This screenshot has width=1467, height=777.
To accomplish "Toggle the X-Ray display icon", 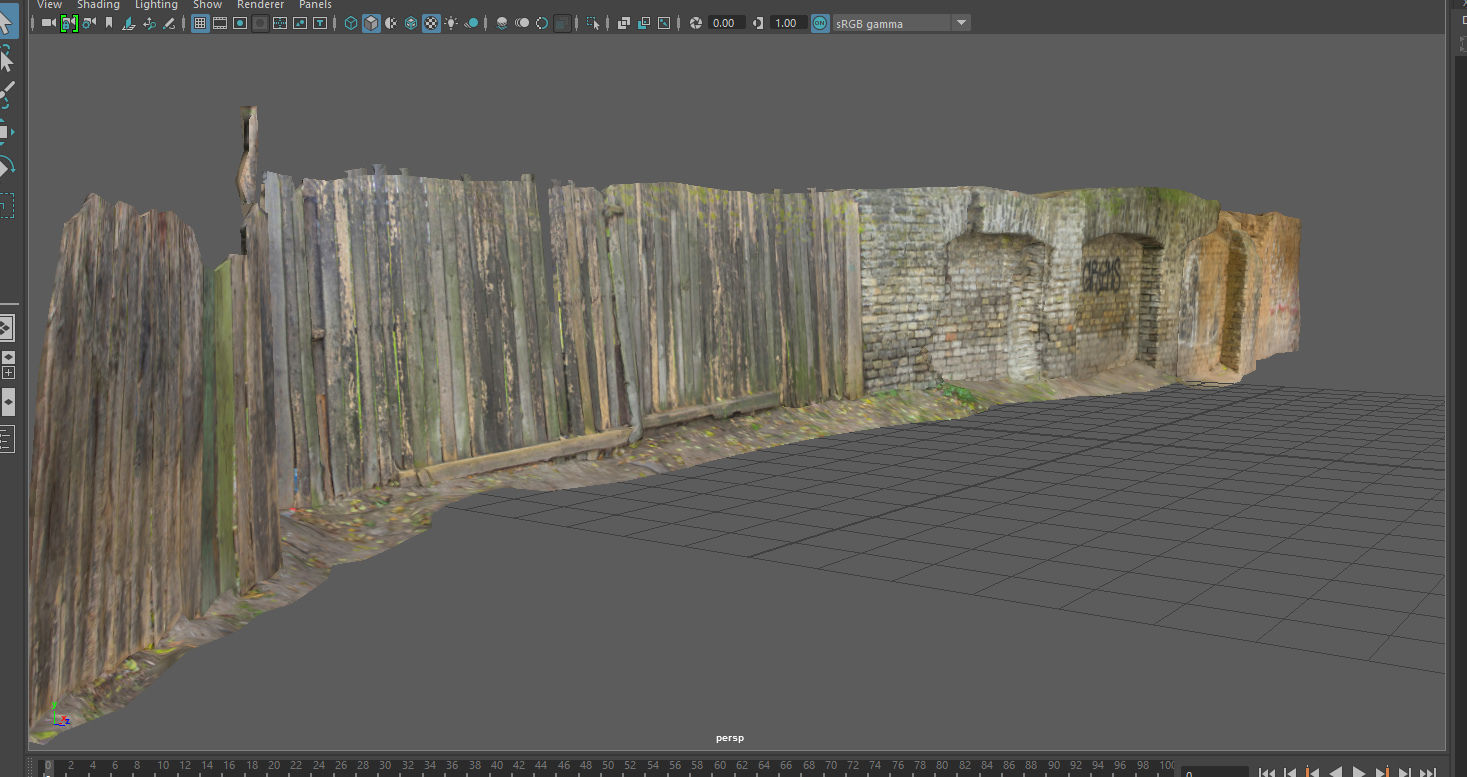I will (623, 23).
